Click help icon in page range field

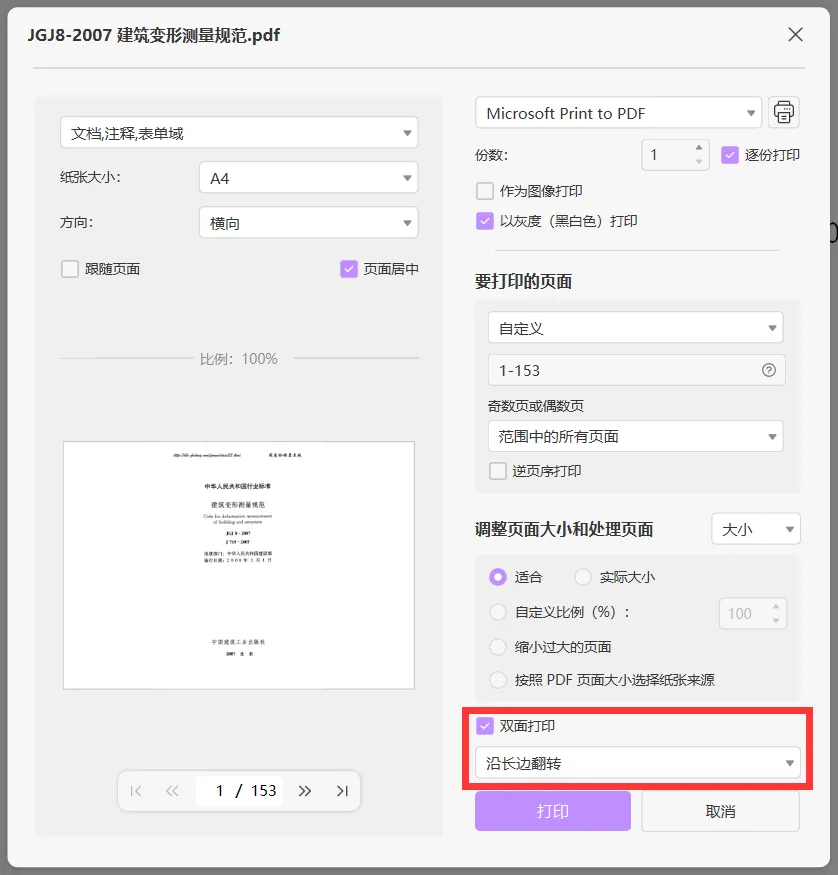[768, 370]
